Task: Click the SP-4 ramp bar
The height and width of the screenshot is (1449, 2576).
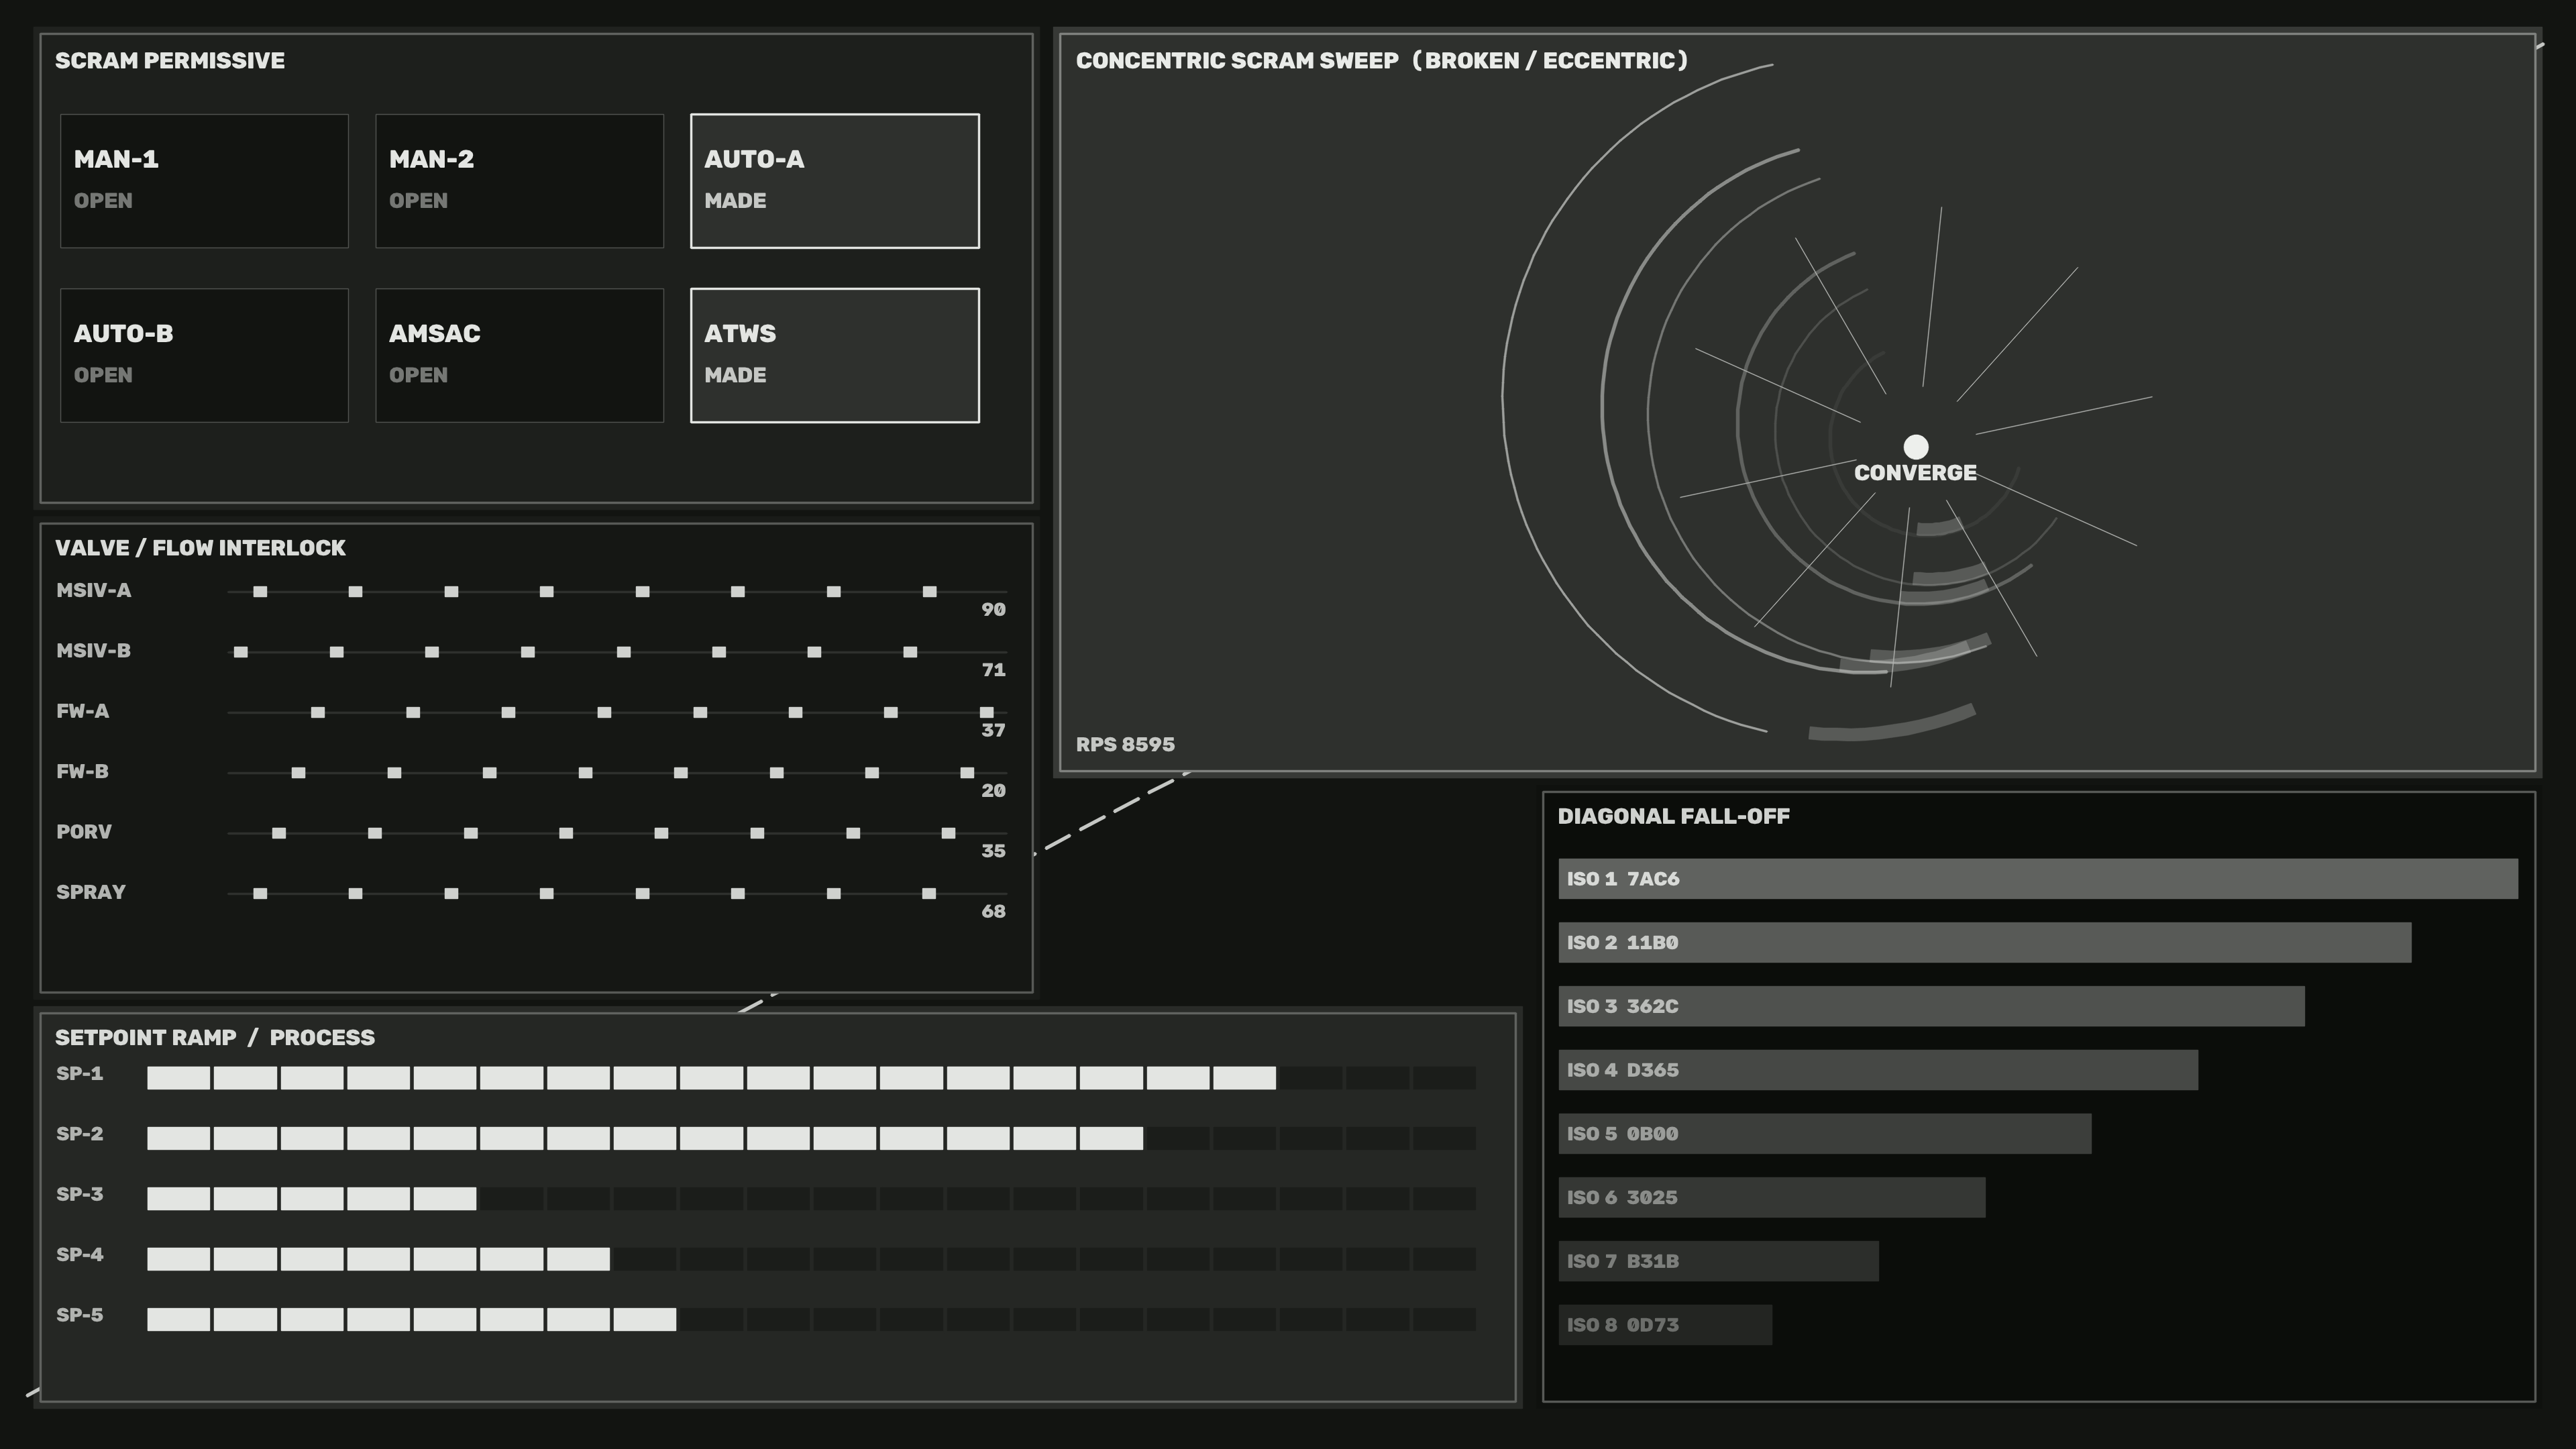Action: pyautogui.click(x=811, y=1258)
